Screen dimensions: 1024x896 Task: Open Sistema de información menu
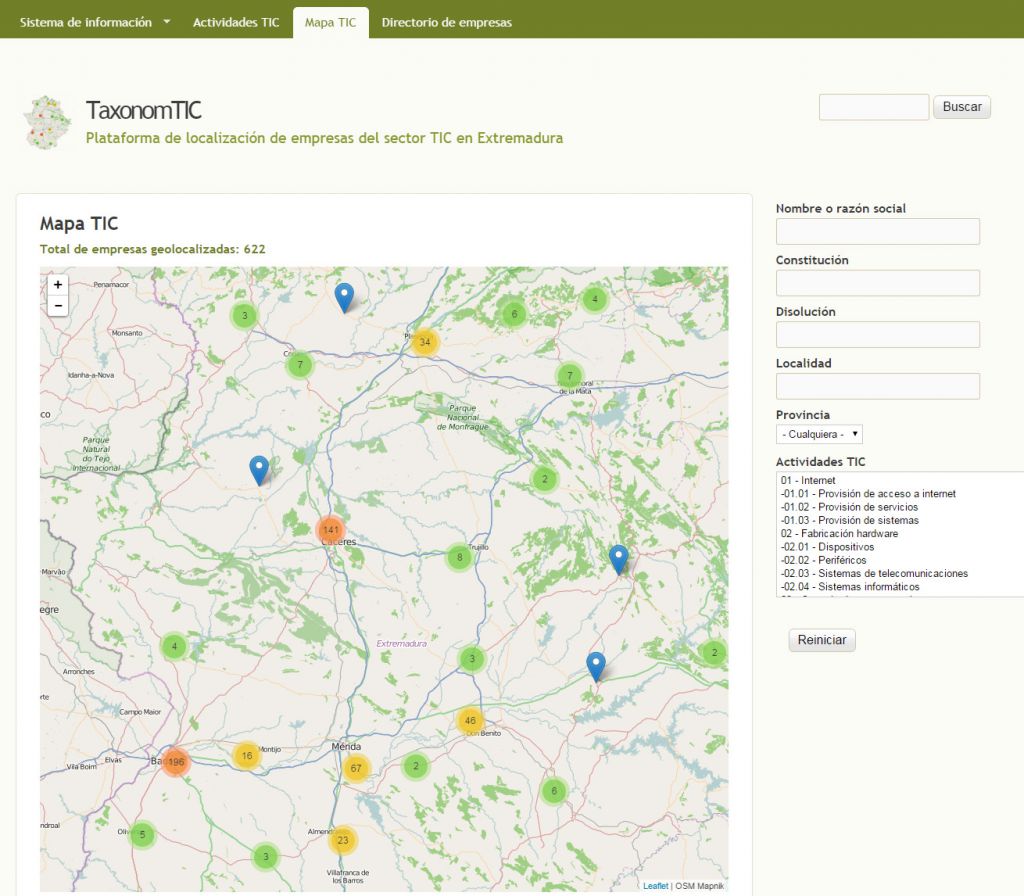[86, 22]
